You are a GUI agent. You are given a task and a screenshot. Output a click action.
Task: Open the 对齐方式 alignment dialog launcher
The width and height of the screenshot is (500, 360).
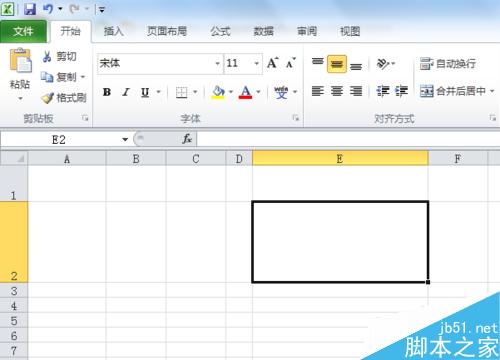point(493,117)
